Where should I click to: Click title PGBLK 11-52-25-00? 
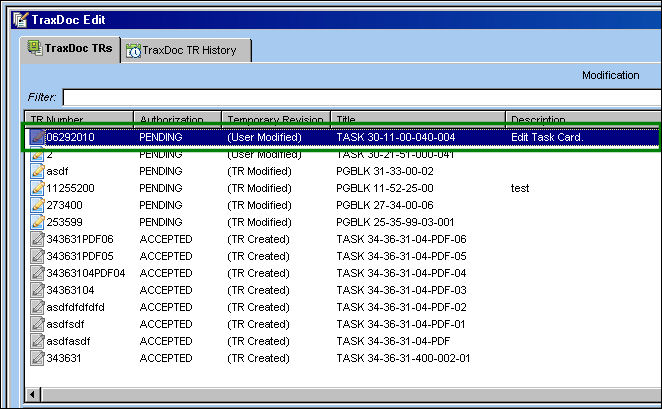[385, 188]
